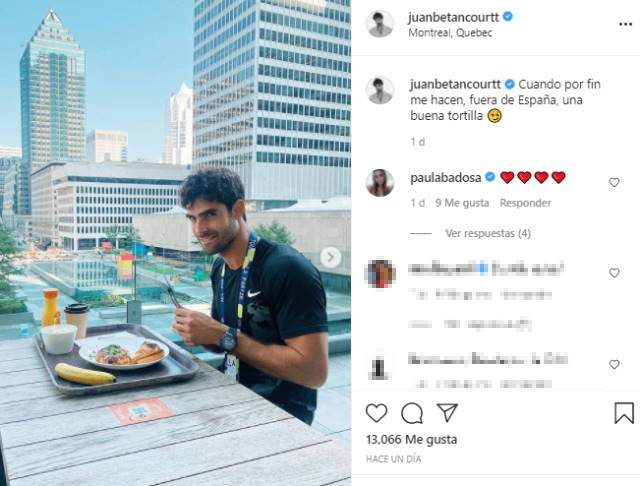Screen dimensions: 640x486
Task: Save post with the bookmark icon
Action: coord(624,413)
